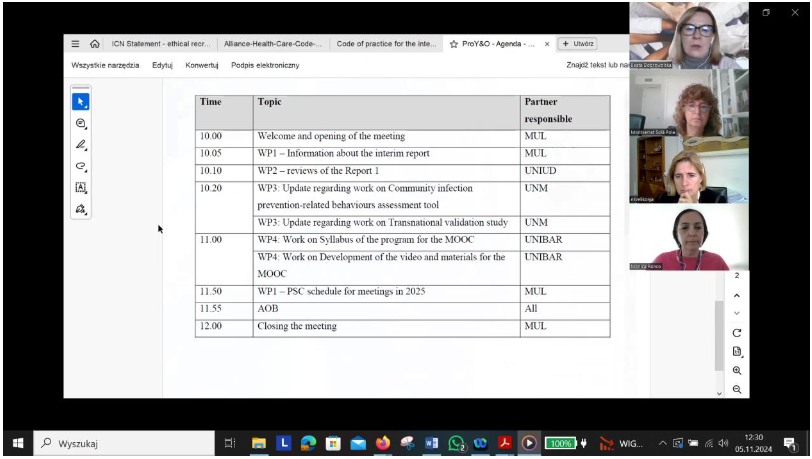Image resolution: width=812 pixels, height=459 pixels.
Task: Rotate page with the rotate icon
Action: (x=737, y=333)
